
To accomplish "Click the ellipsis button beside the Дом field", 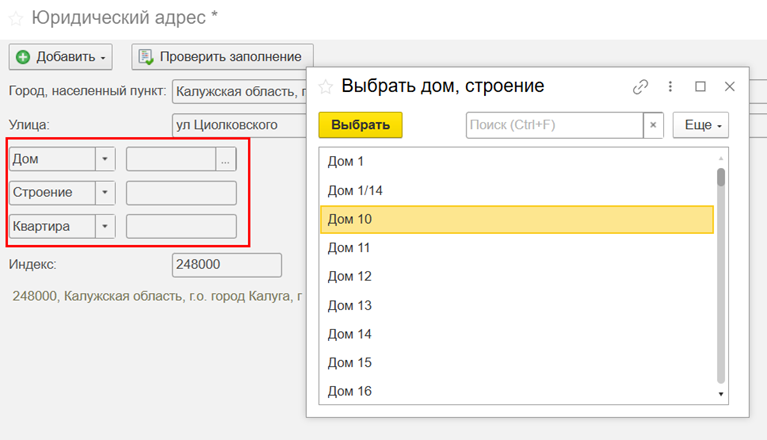I will click(x=225, y=159).
